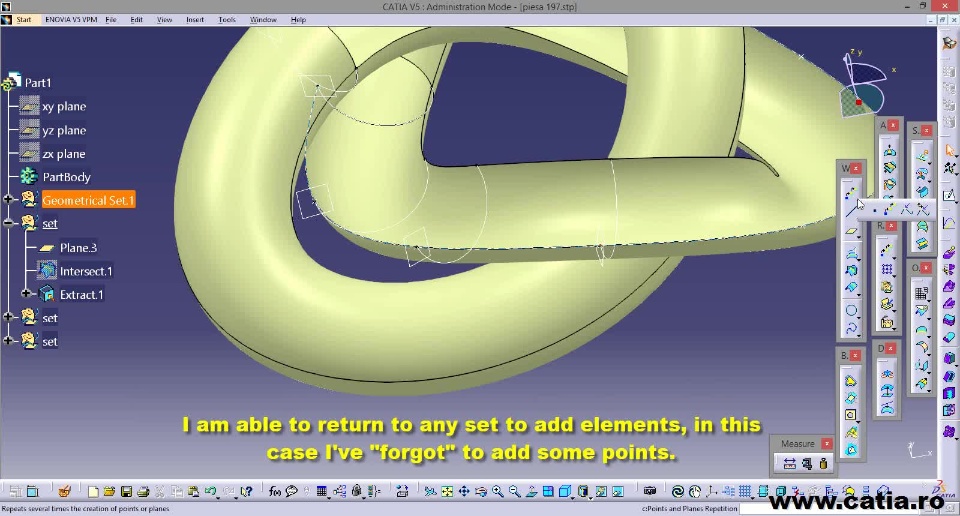
Task: Collapse the expanded 'set' node
Action: click(x=8, y=223)
